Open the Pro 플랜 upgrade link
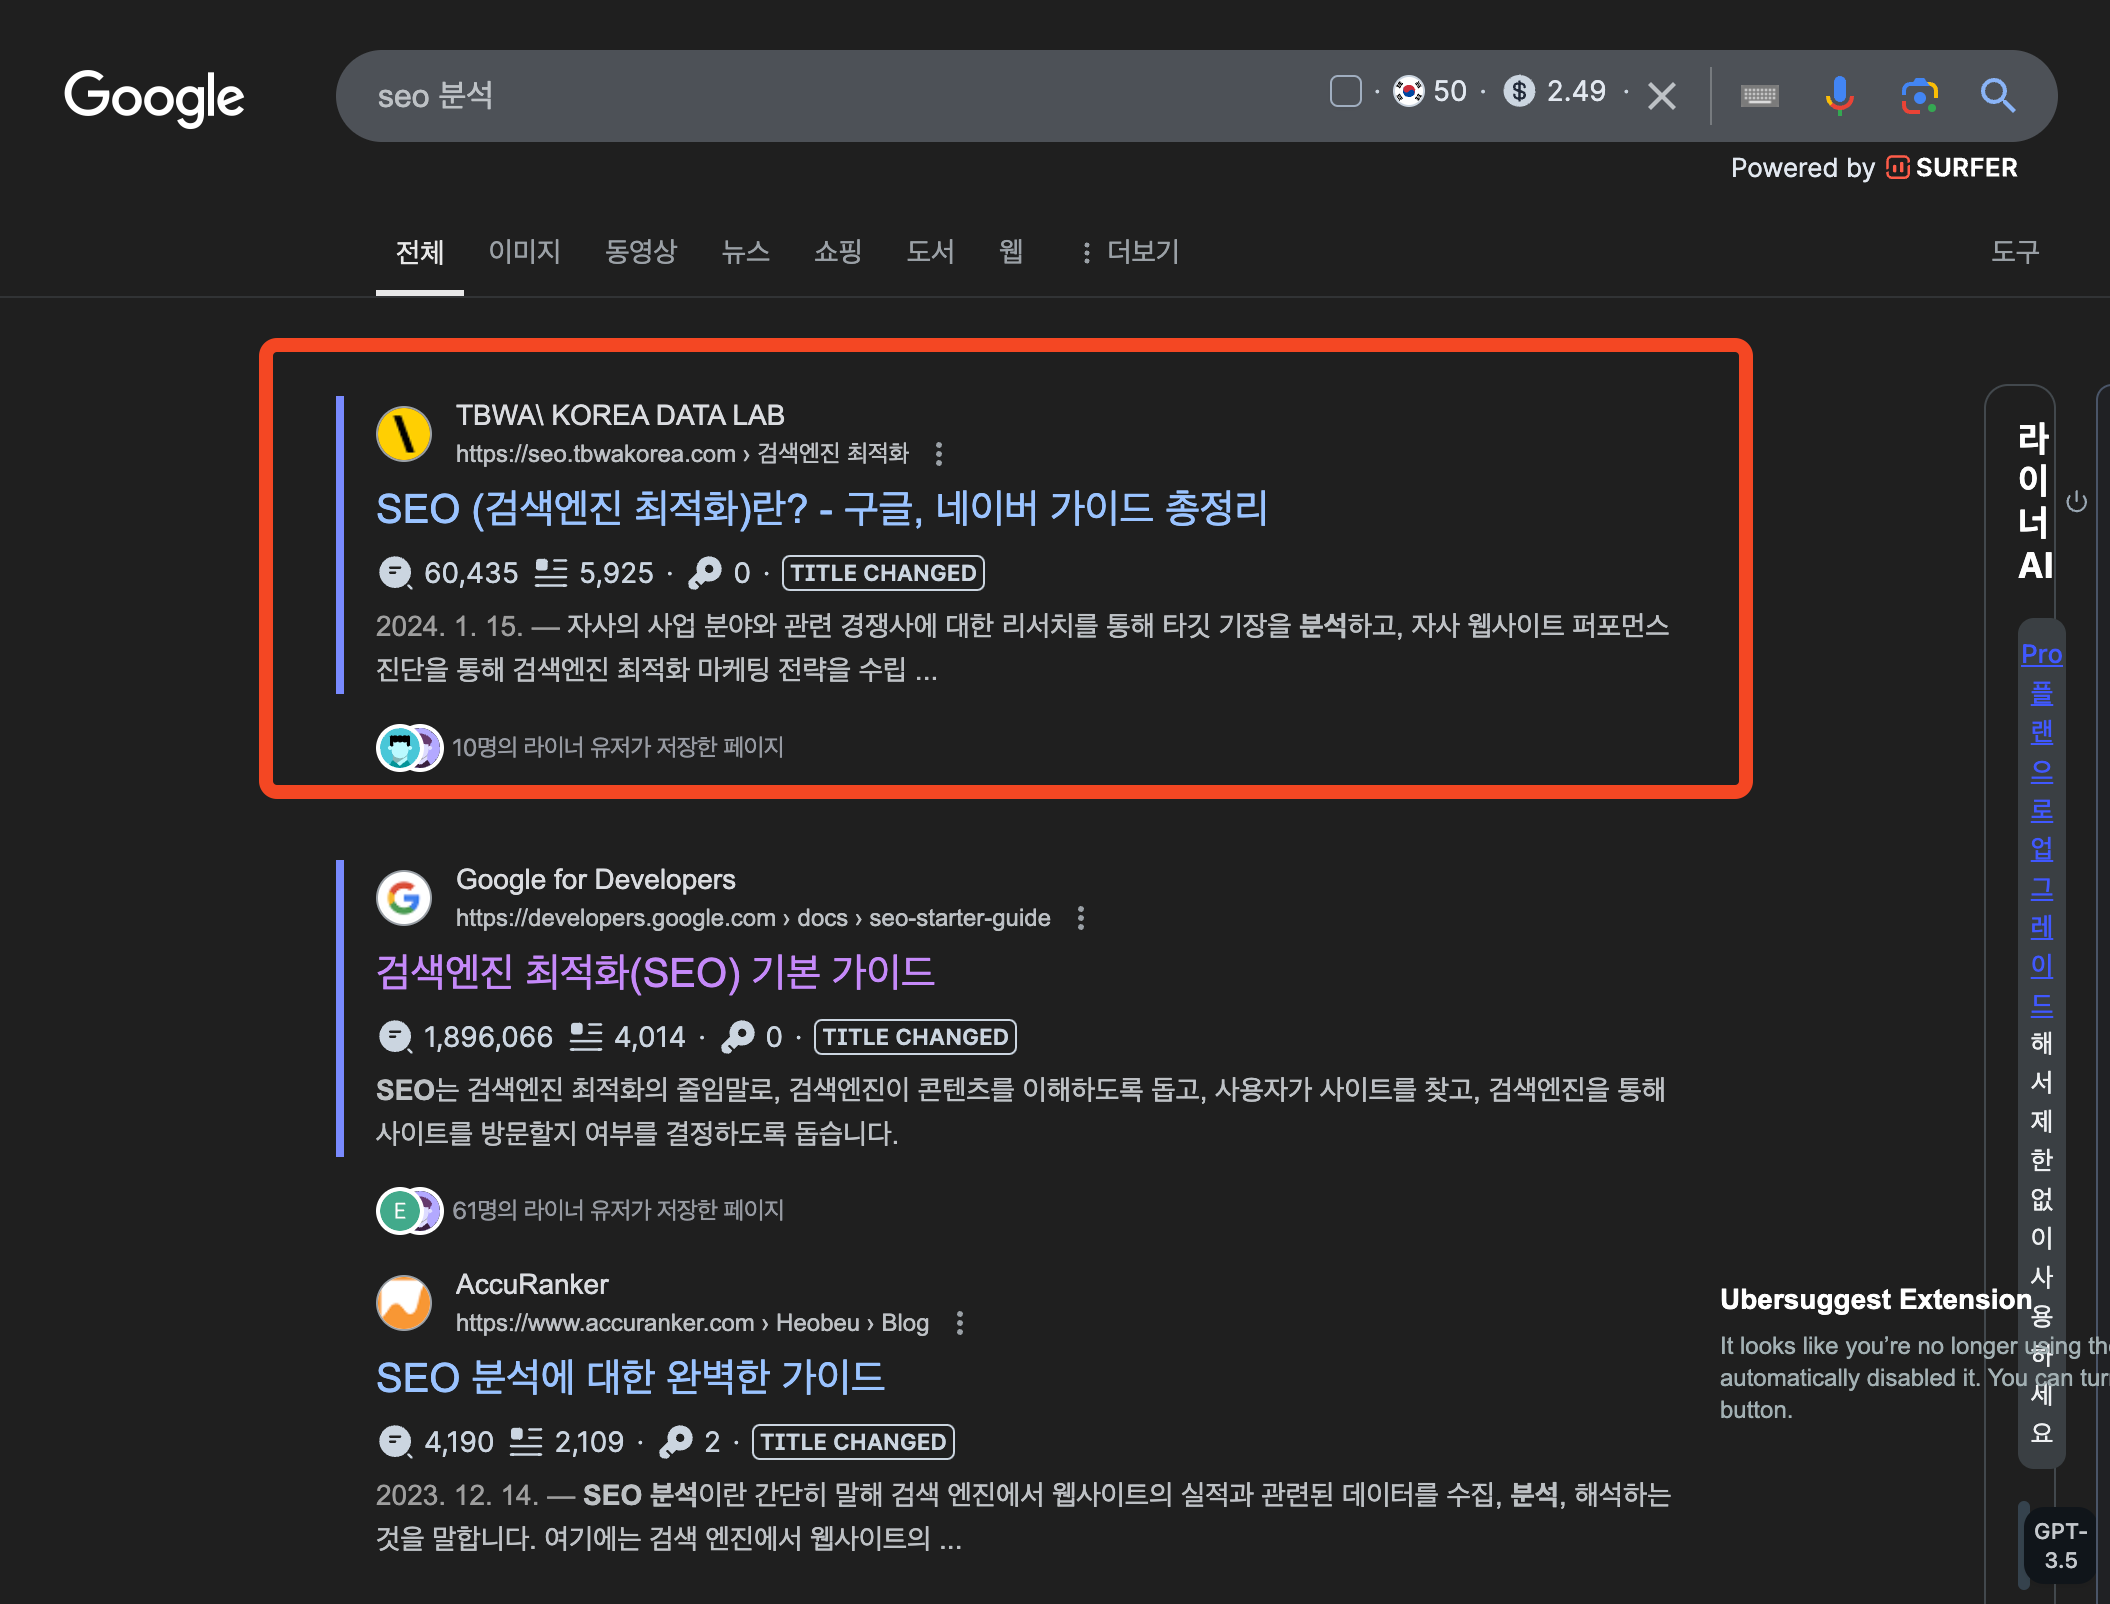Viewport: 2110px width, 1604px height. [x=2041, y=830]
